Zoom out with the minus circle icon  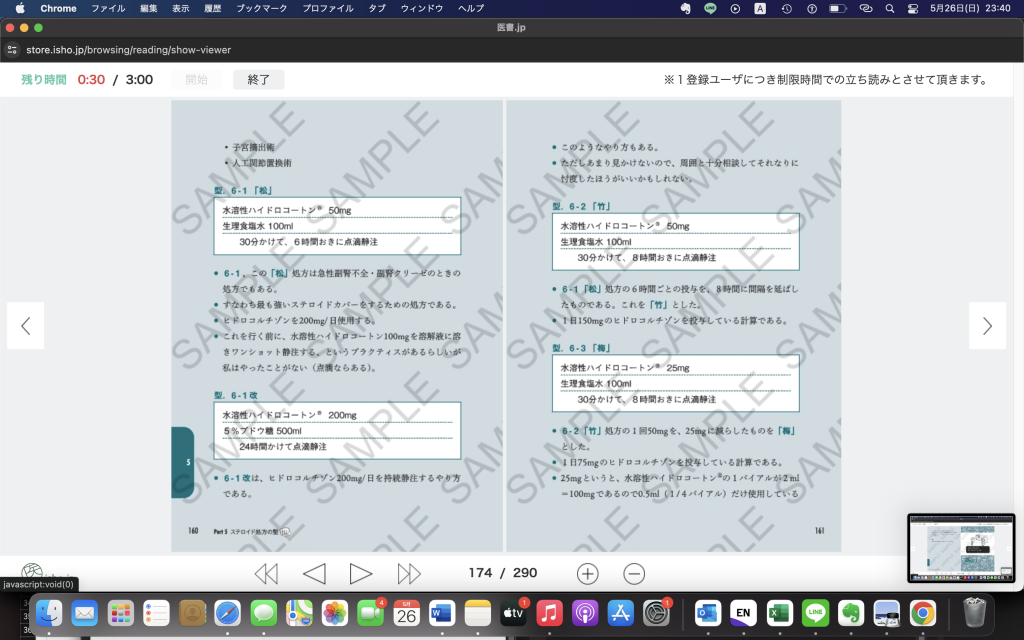pos(634,573)
